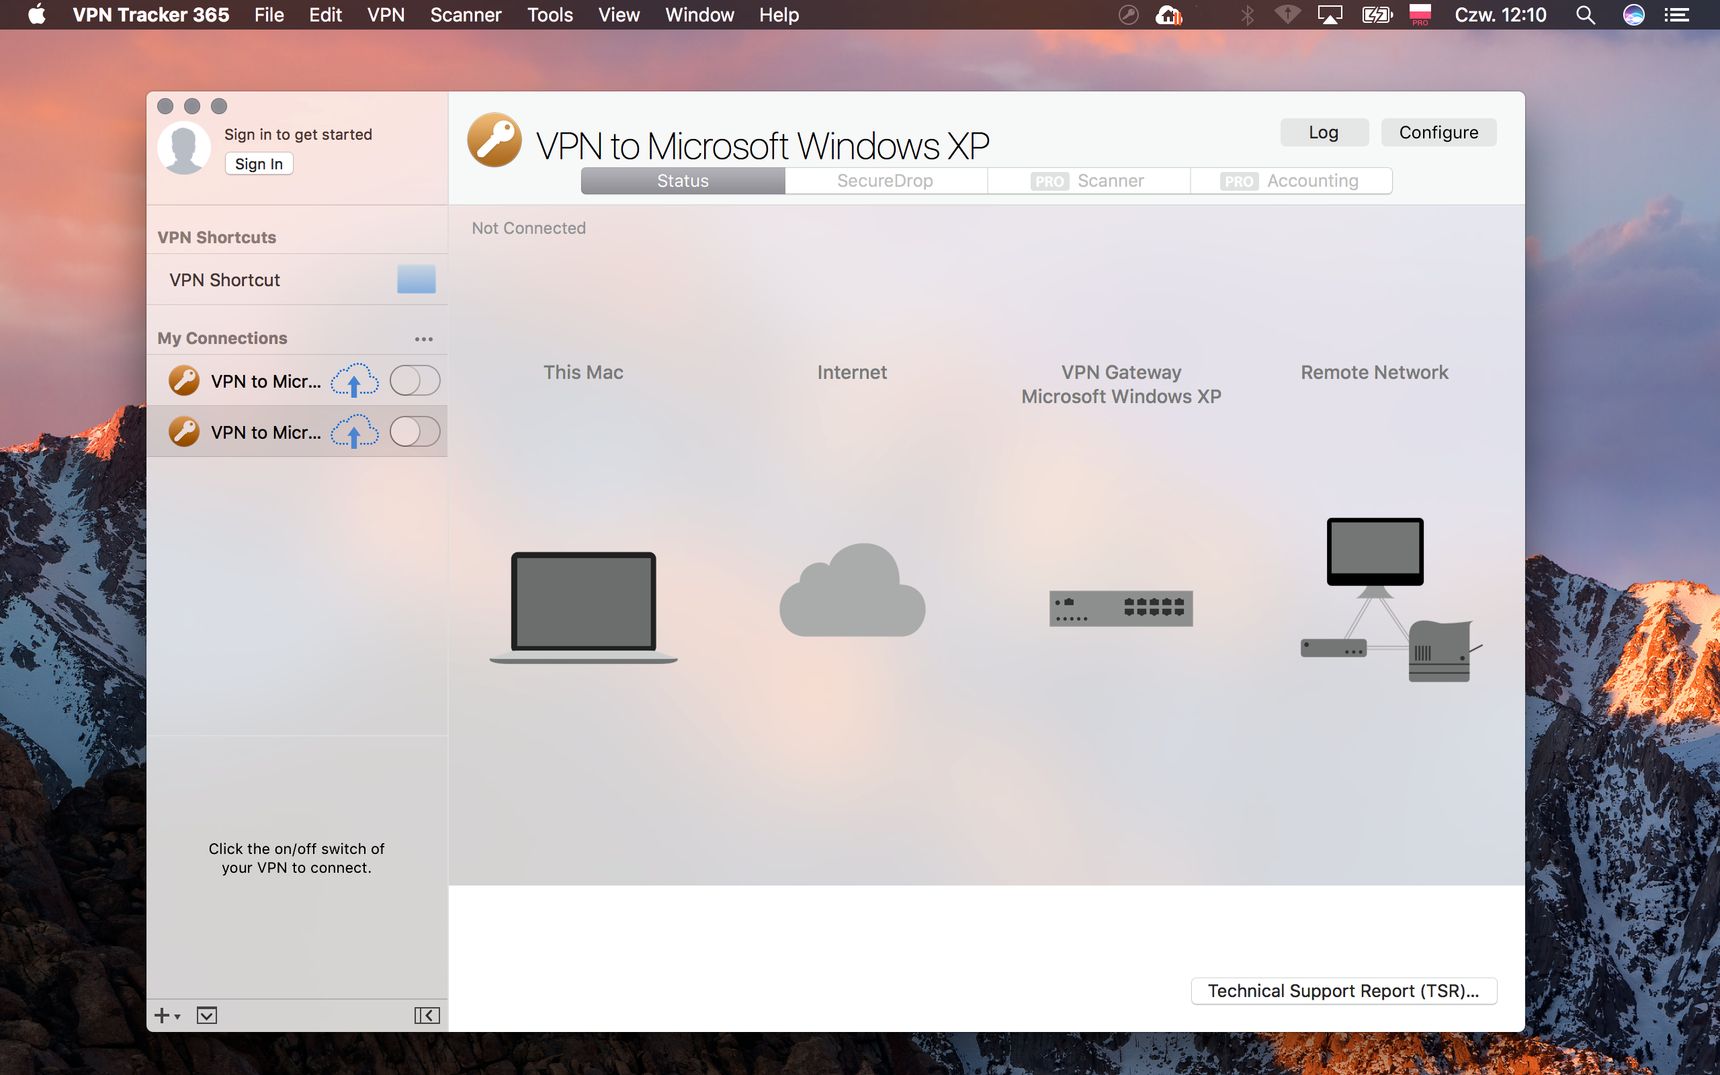Viewport: 1720px width, 1075px height.
Task: Open the Tools menu
Action: coord(550,15)
